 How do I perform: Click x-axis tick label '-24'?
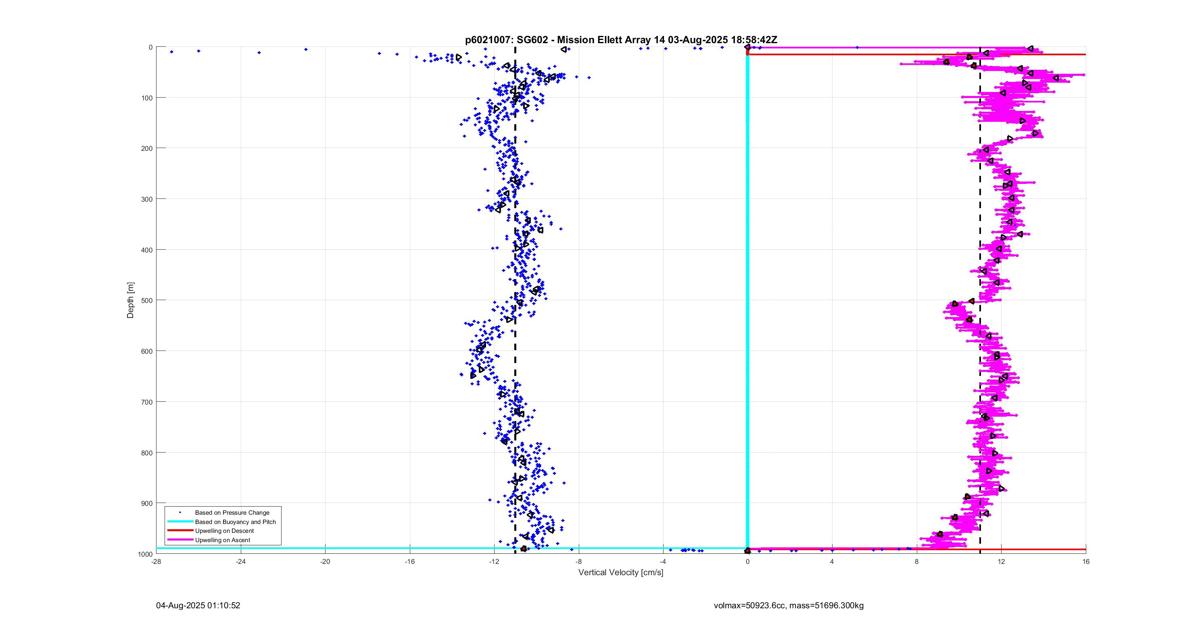[x=240, y=561]
